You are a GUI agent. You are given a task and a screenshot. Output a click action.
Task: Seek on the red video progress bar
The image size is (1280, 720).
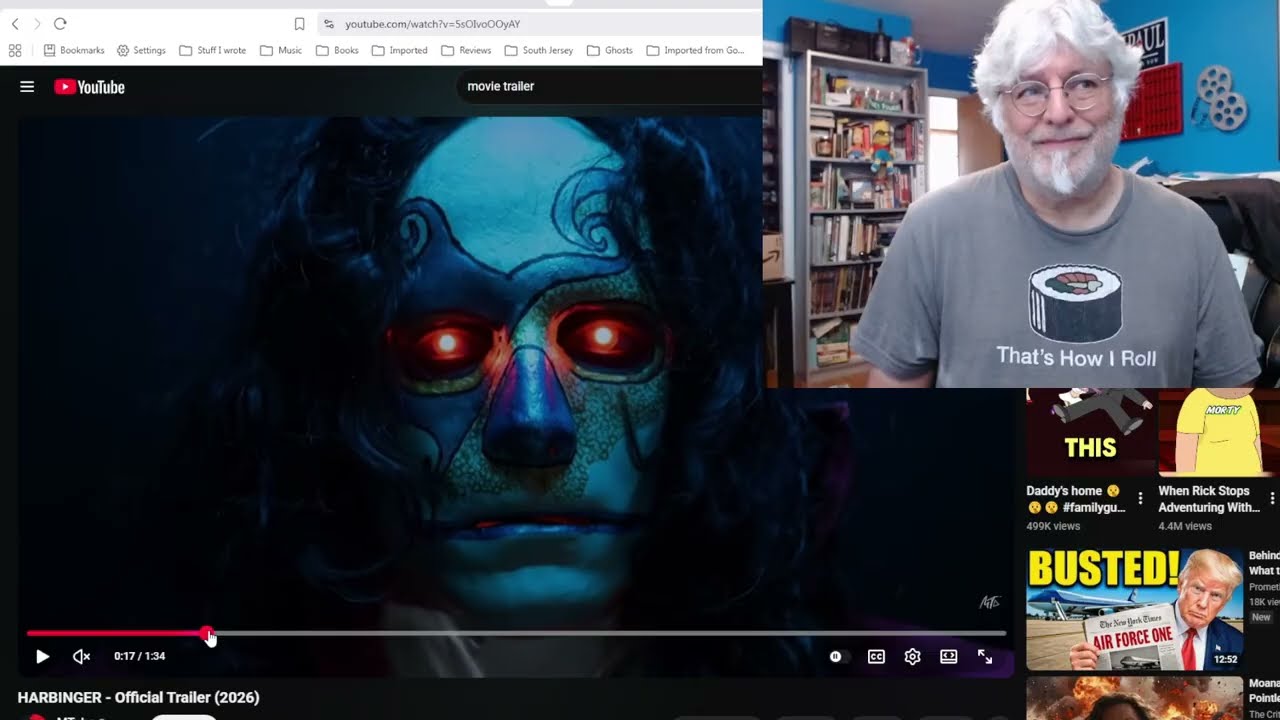516,633
